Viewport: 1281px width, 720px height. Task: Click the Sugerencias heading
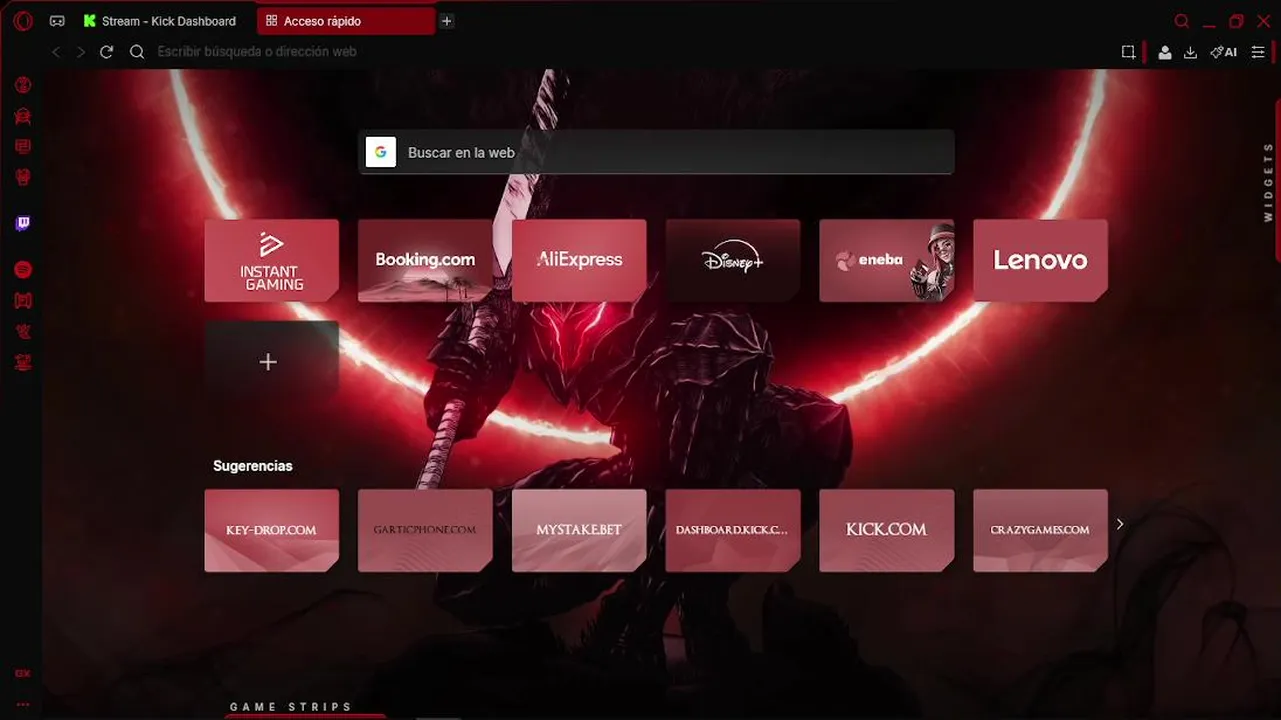[x=253, y=466]
